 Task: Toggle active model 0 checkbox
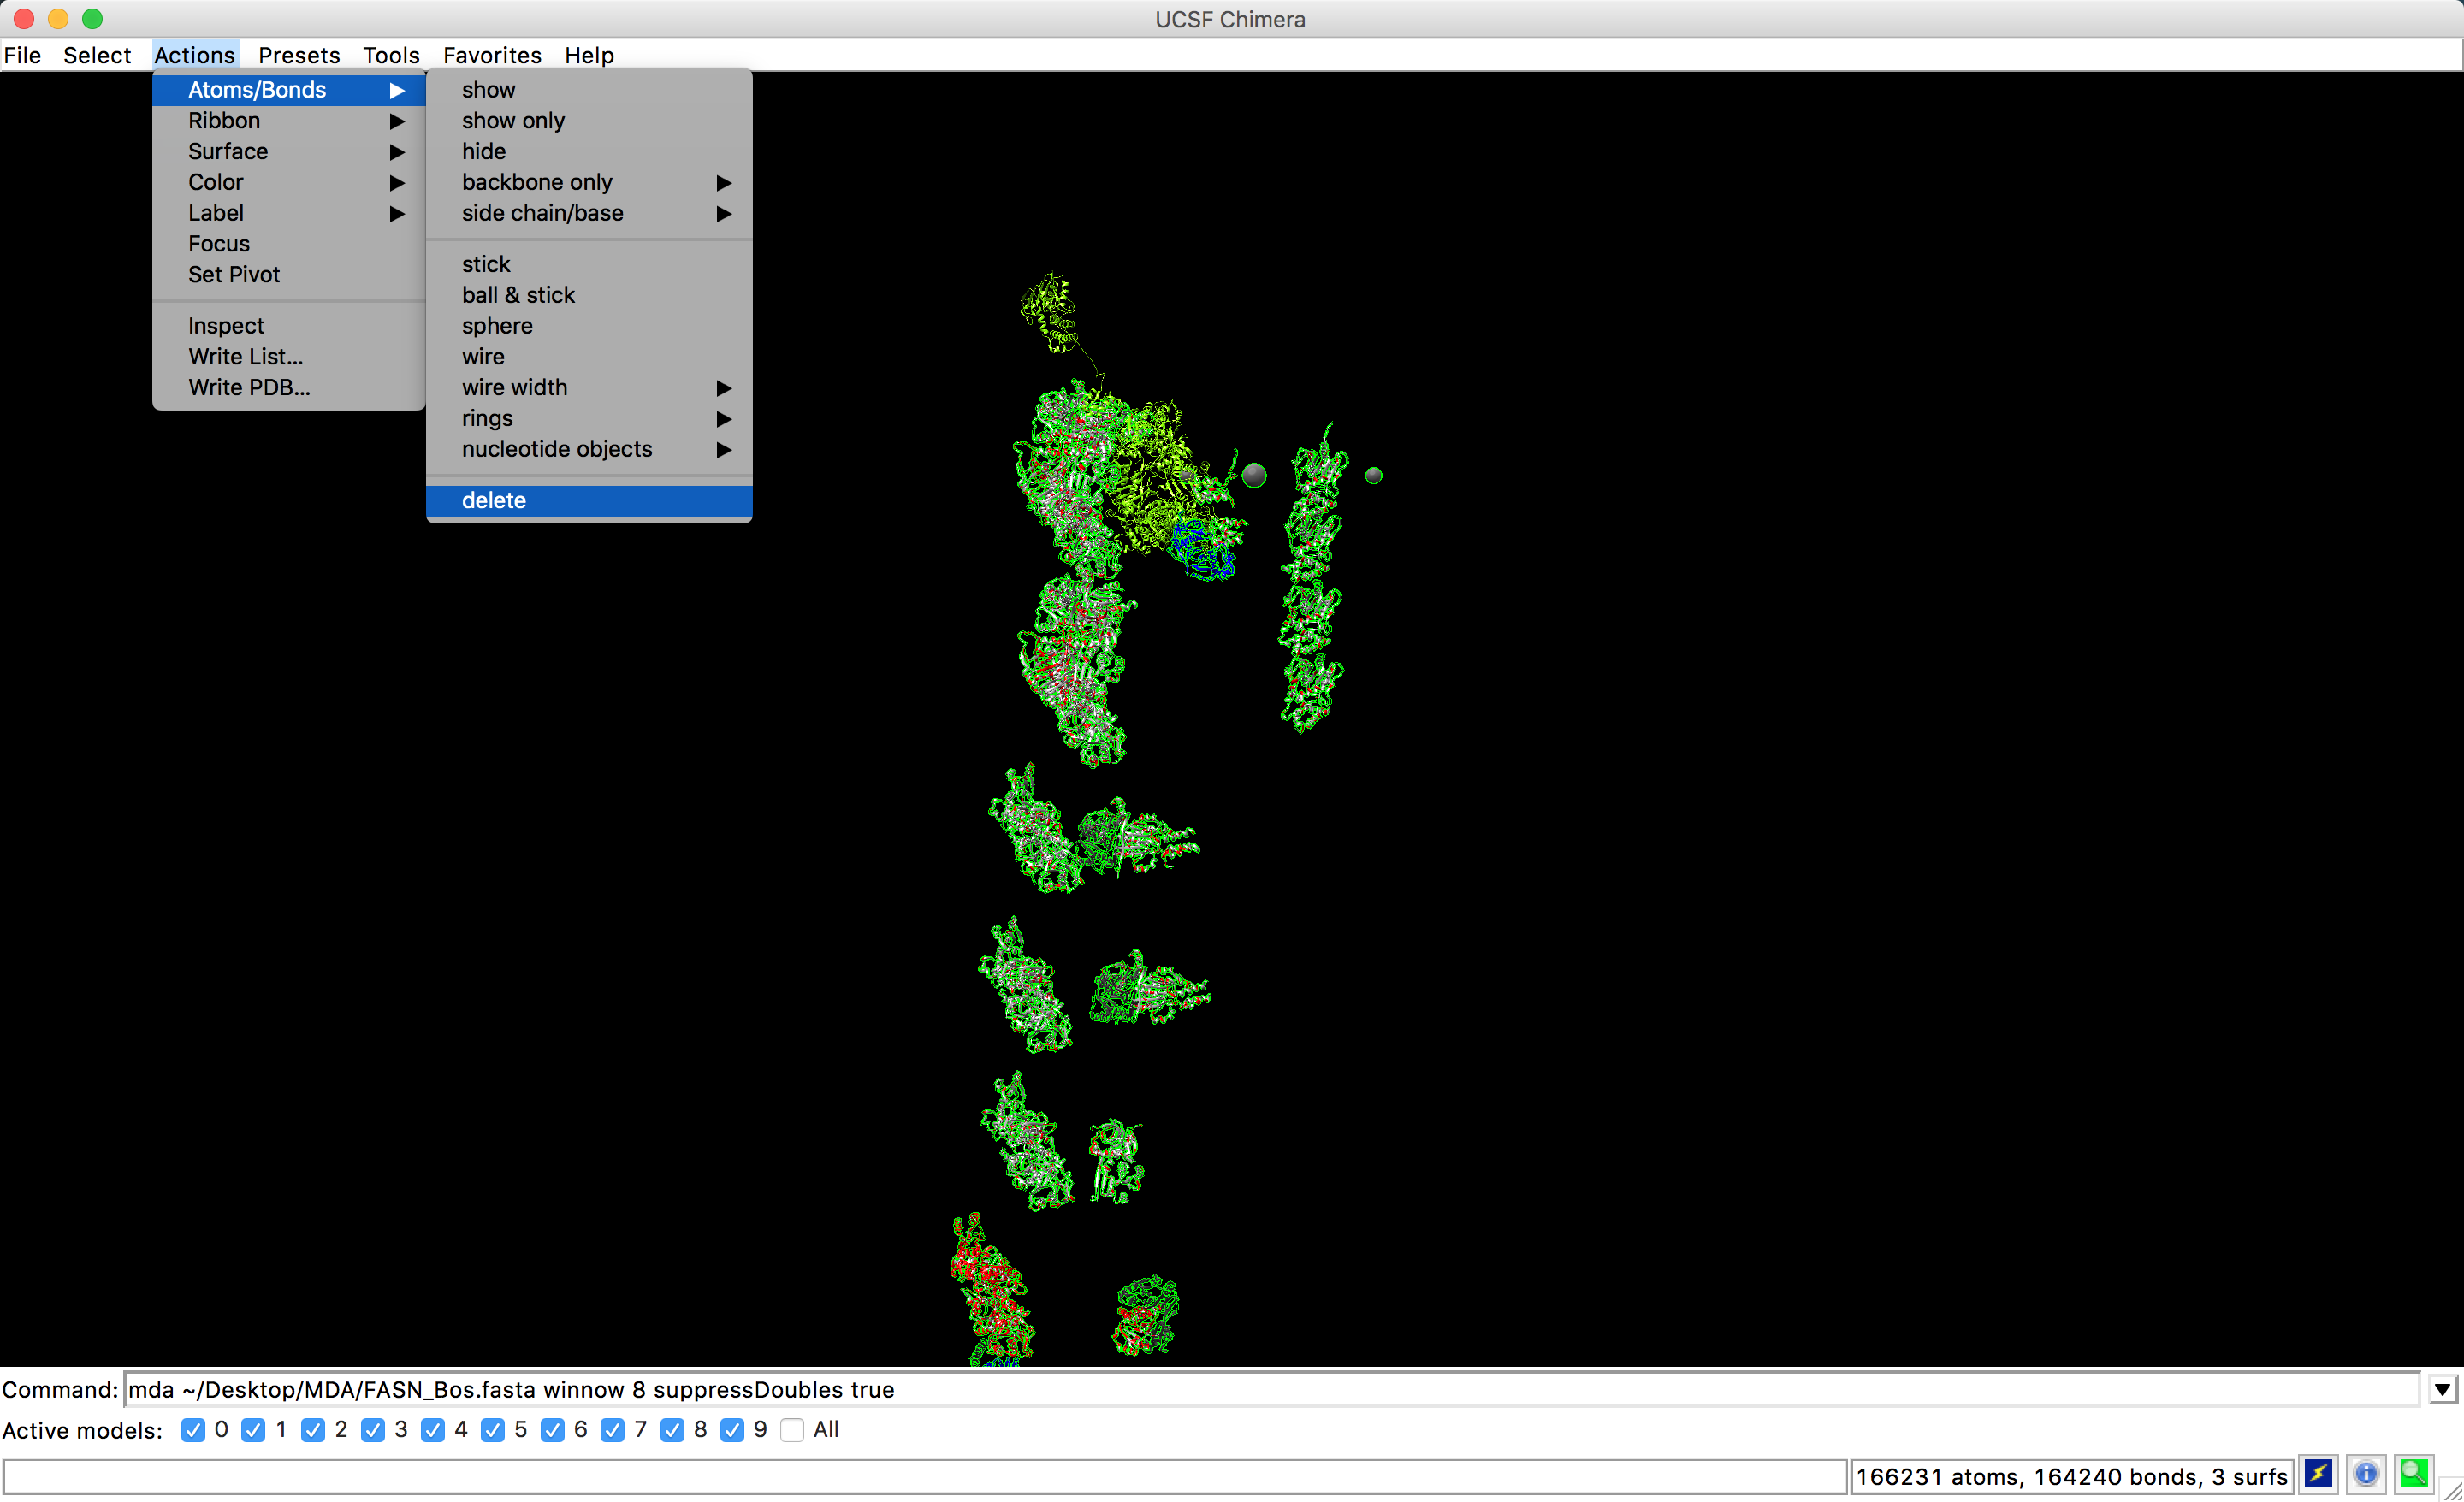193,1430
